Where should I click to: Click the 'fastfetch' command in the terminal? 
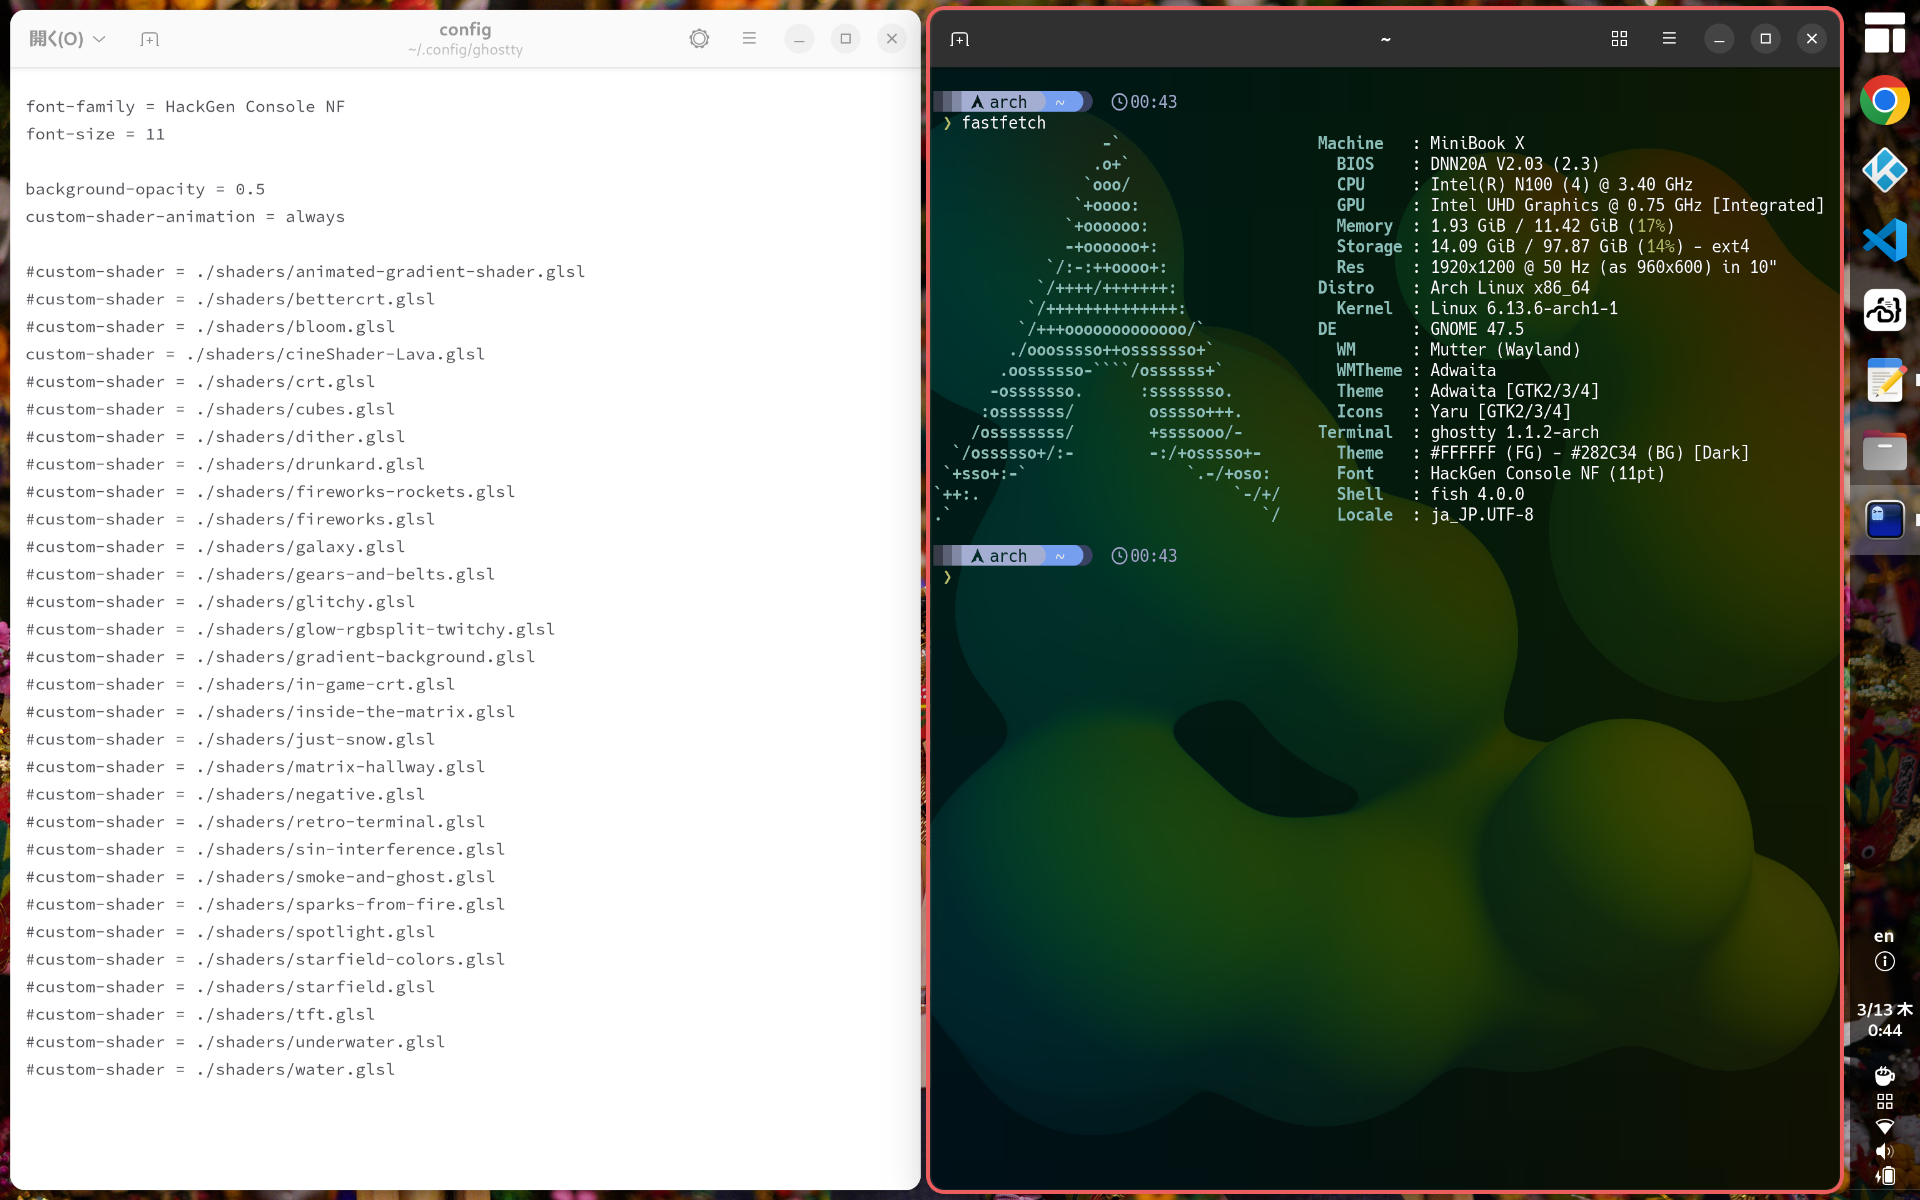click(x=1003, y=123)
